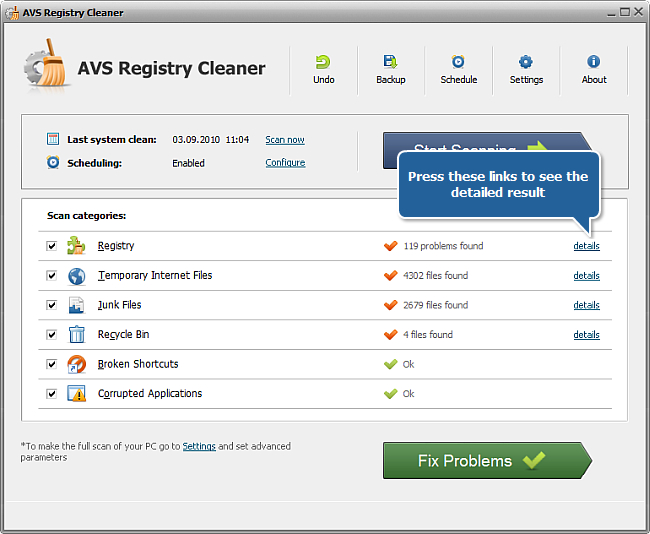Click the 'Enabled' scheduling status text
The image size is (650, 534).
click(188, 163)
